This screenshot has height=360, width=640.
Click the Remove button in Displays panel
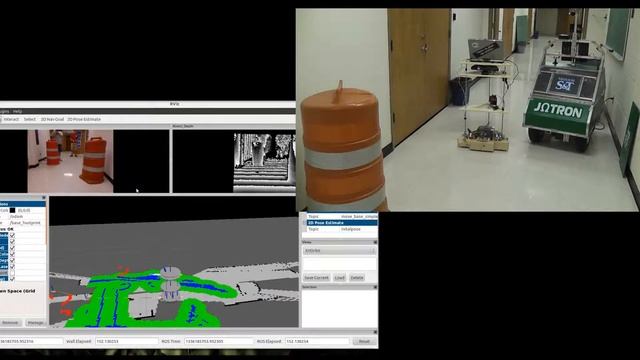point(10,322)
